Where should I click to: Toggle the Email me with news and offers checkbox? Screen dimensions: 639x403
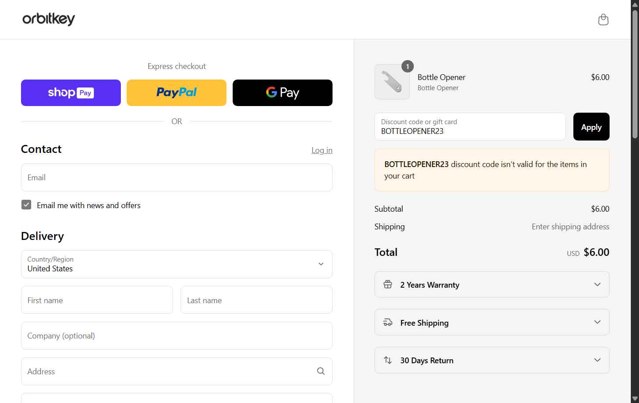pos(27,205)
